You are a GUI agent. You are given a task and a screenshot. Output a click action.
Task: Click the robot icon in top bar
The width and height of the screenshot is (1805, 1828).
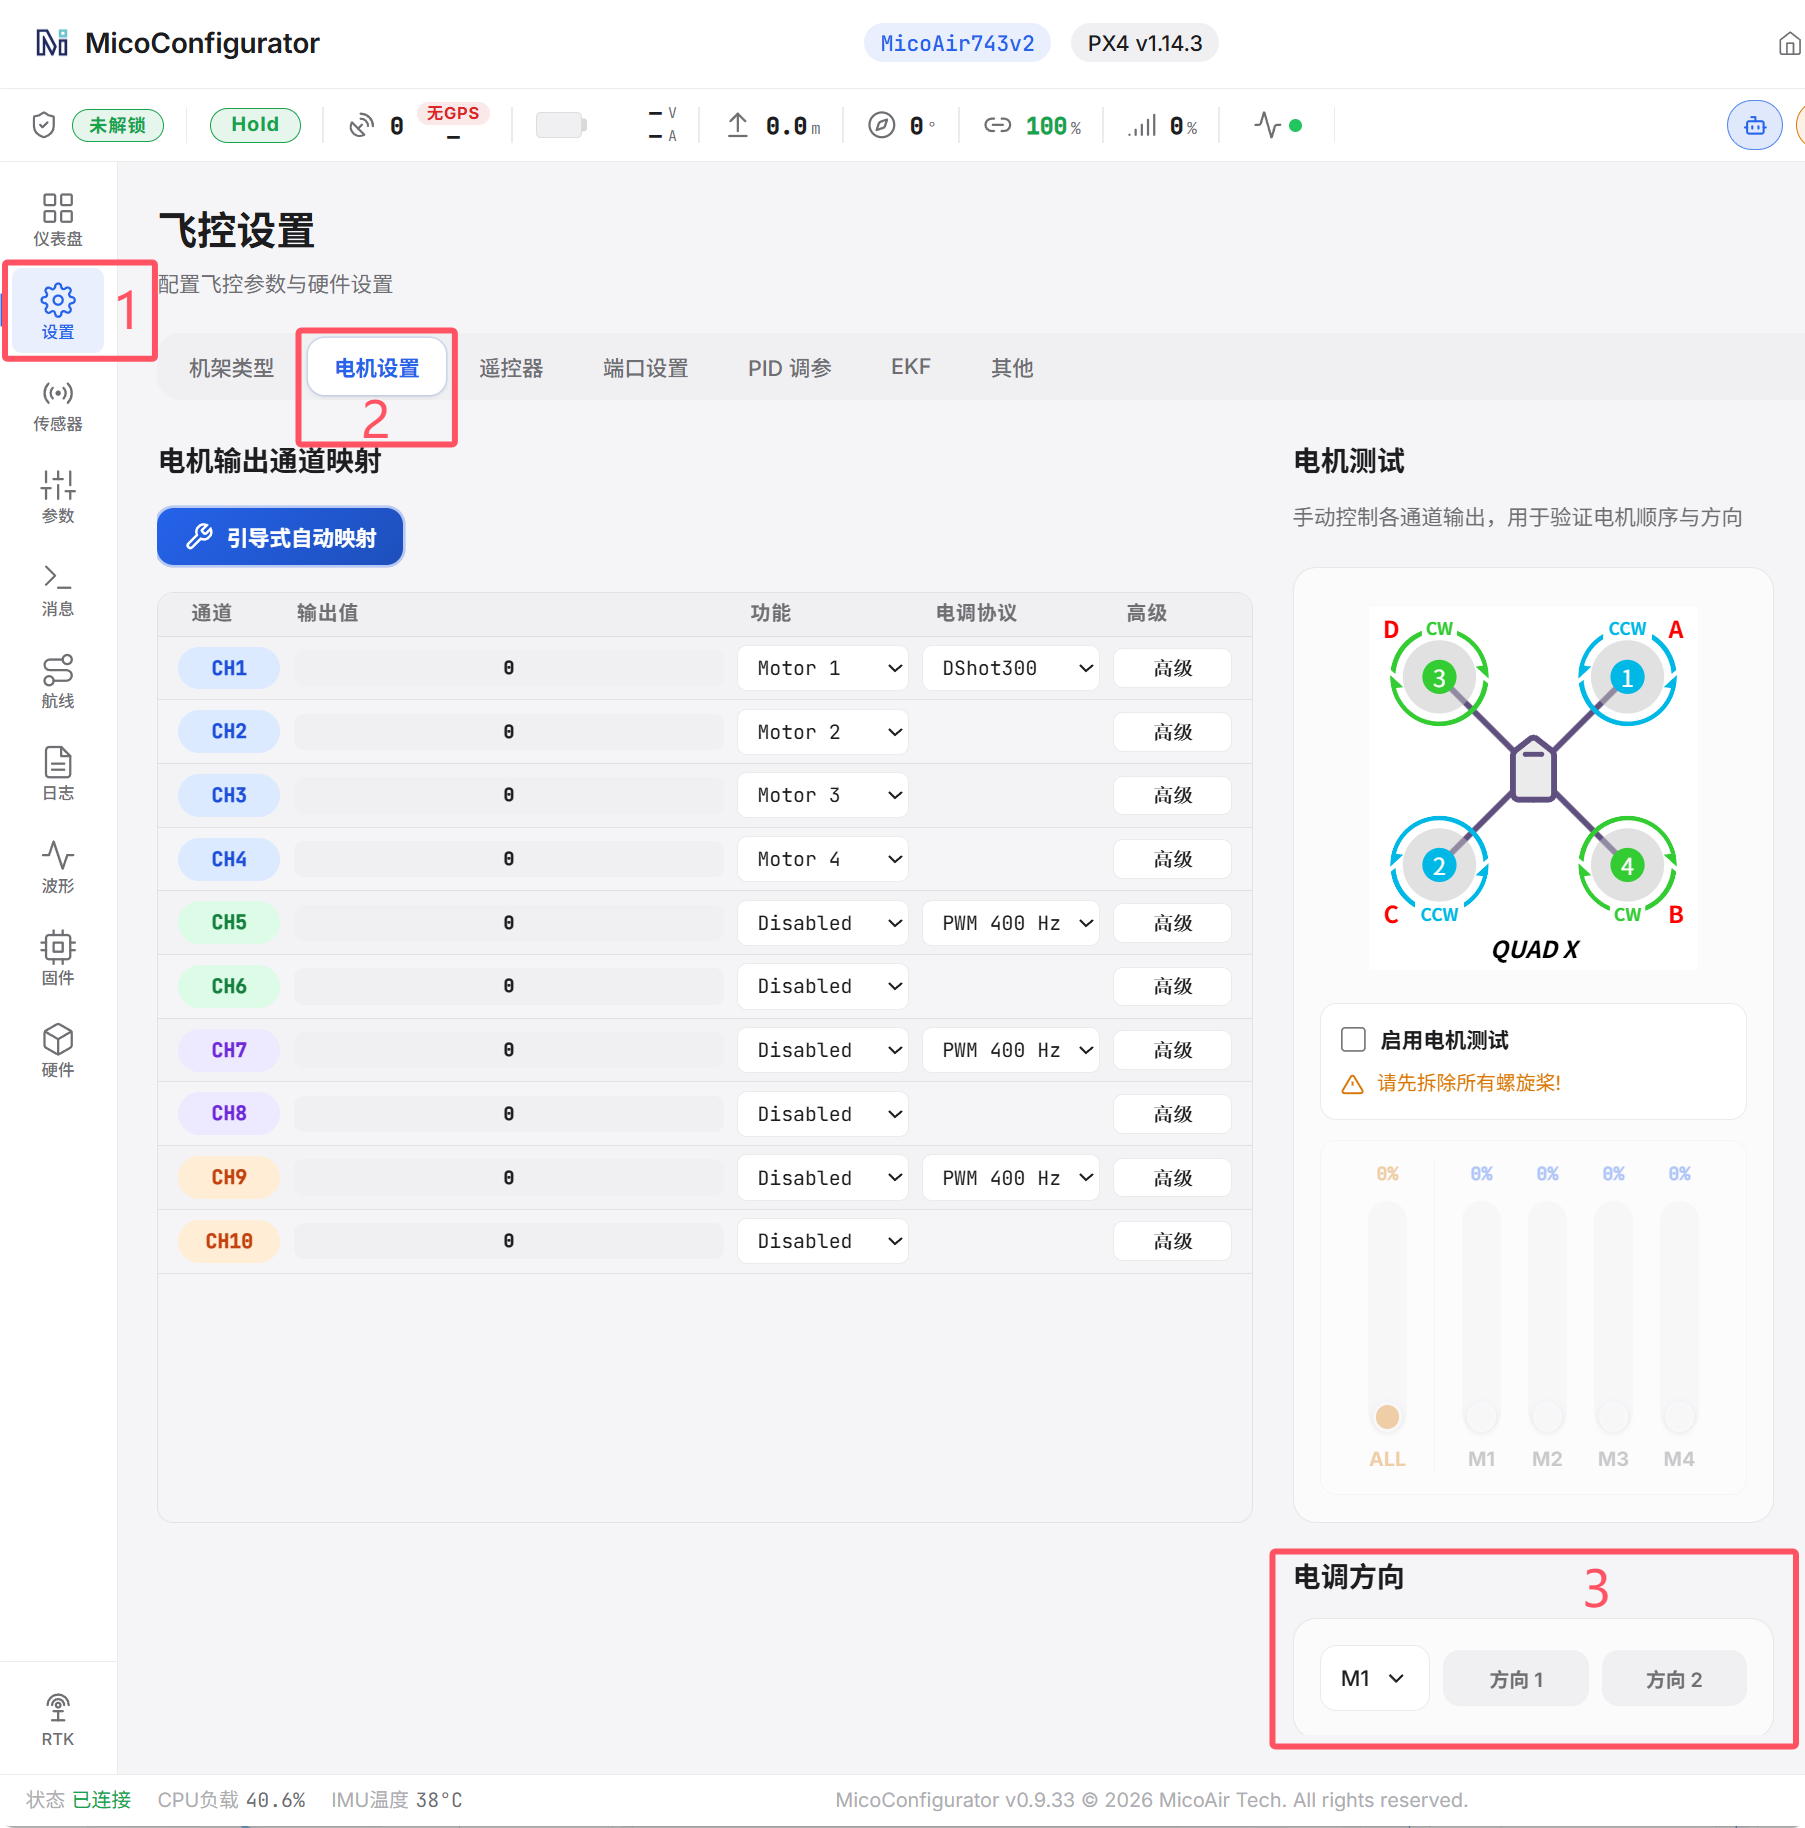[1754, 126]
